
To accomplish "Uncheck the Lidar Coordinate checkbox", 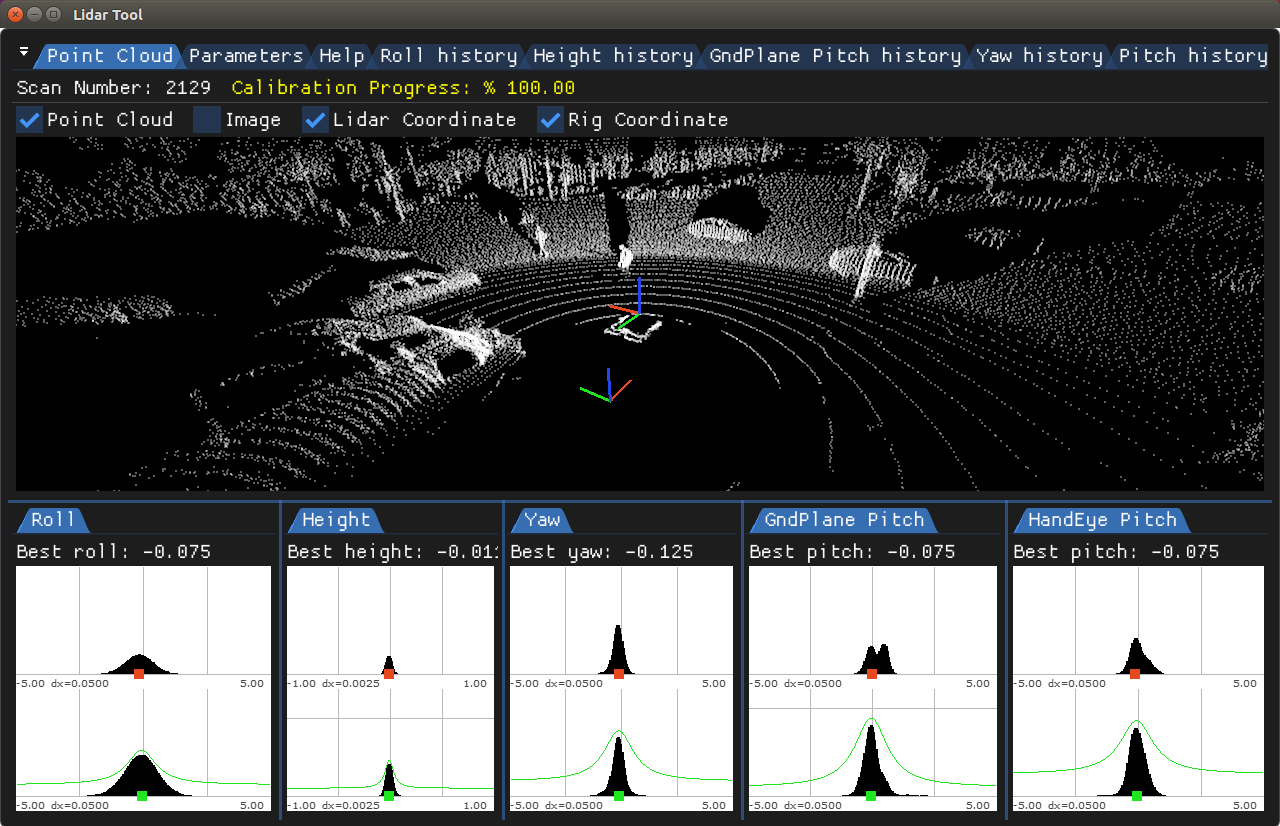I will pos(316,120).
